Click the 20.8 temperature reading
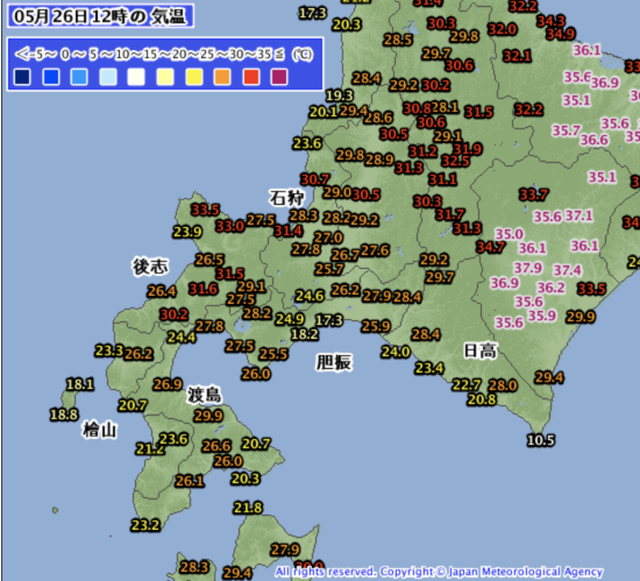This screenshot has height=581, width=640. [x=482, y=399]
